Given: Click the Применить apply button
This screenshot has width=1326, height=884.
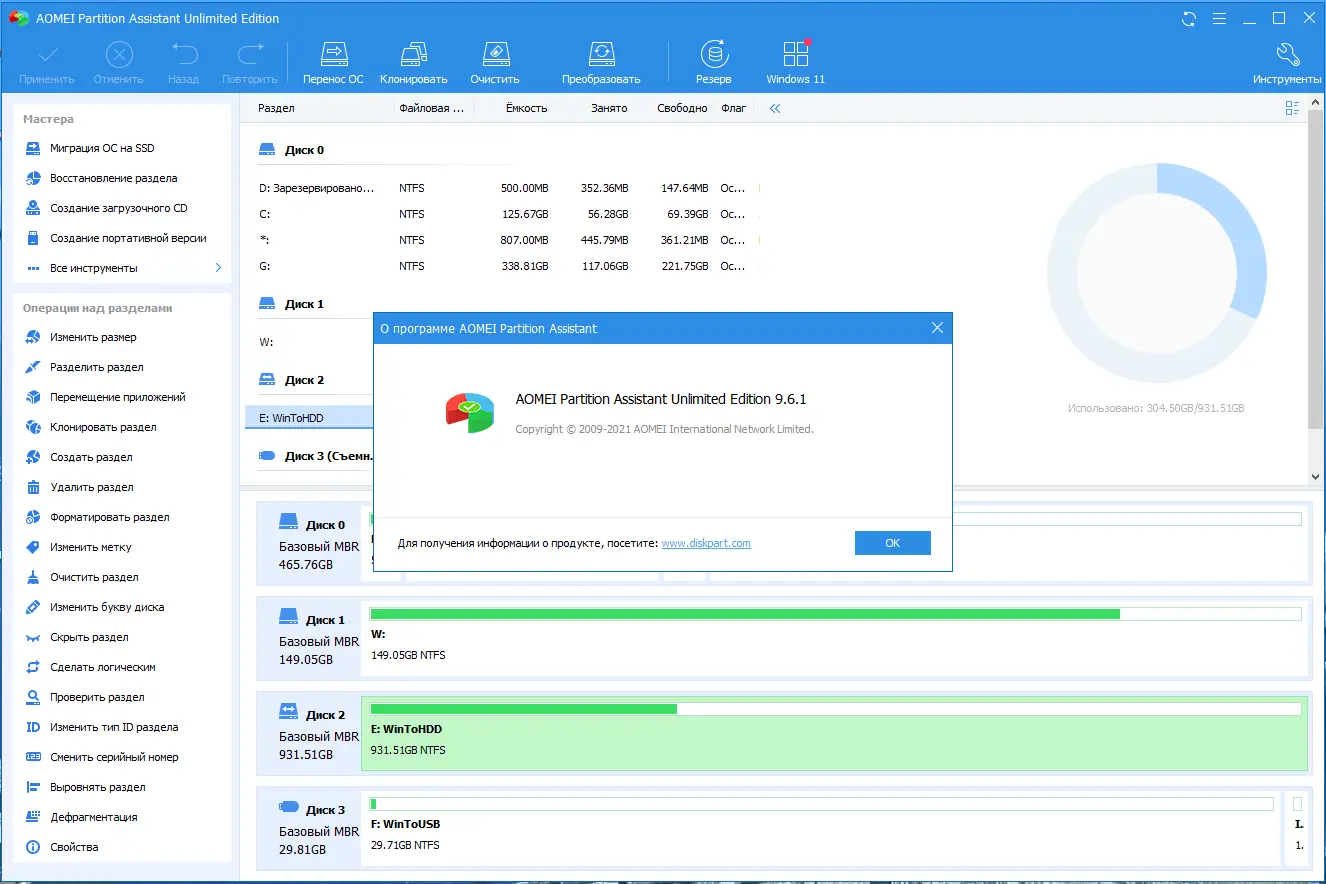Looking at the screenshot, I should coord(45,60).
